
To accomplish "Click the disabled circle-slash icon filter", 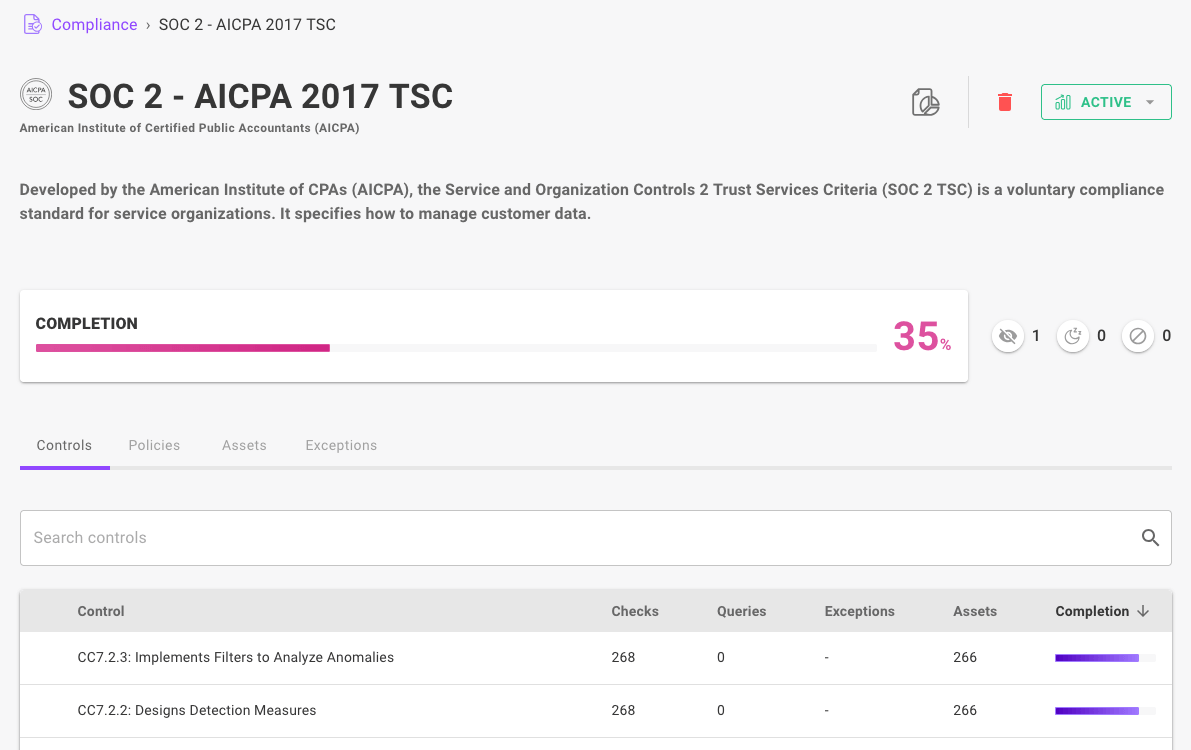I will point(1138,336).
